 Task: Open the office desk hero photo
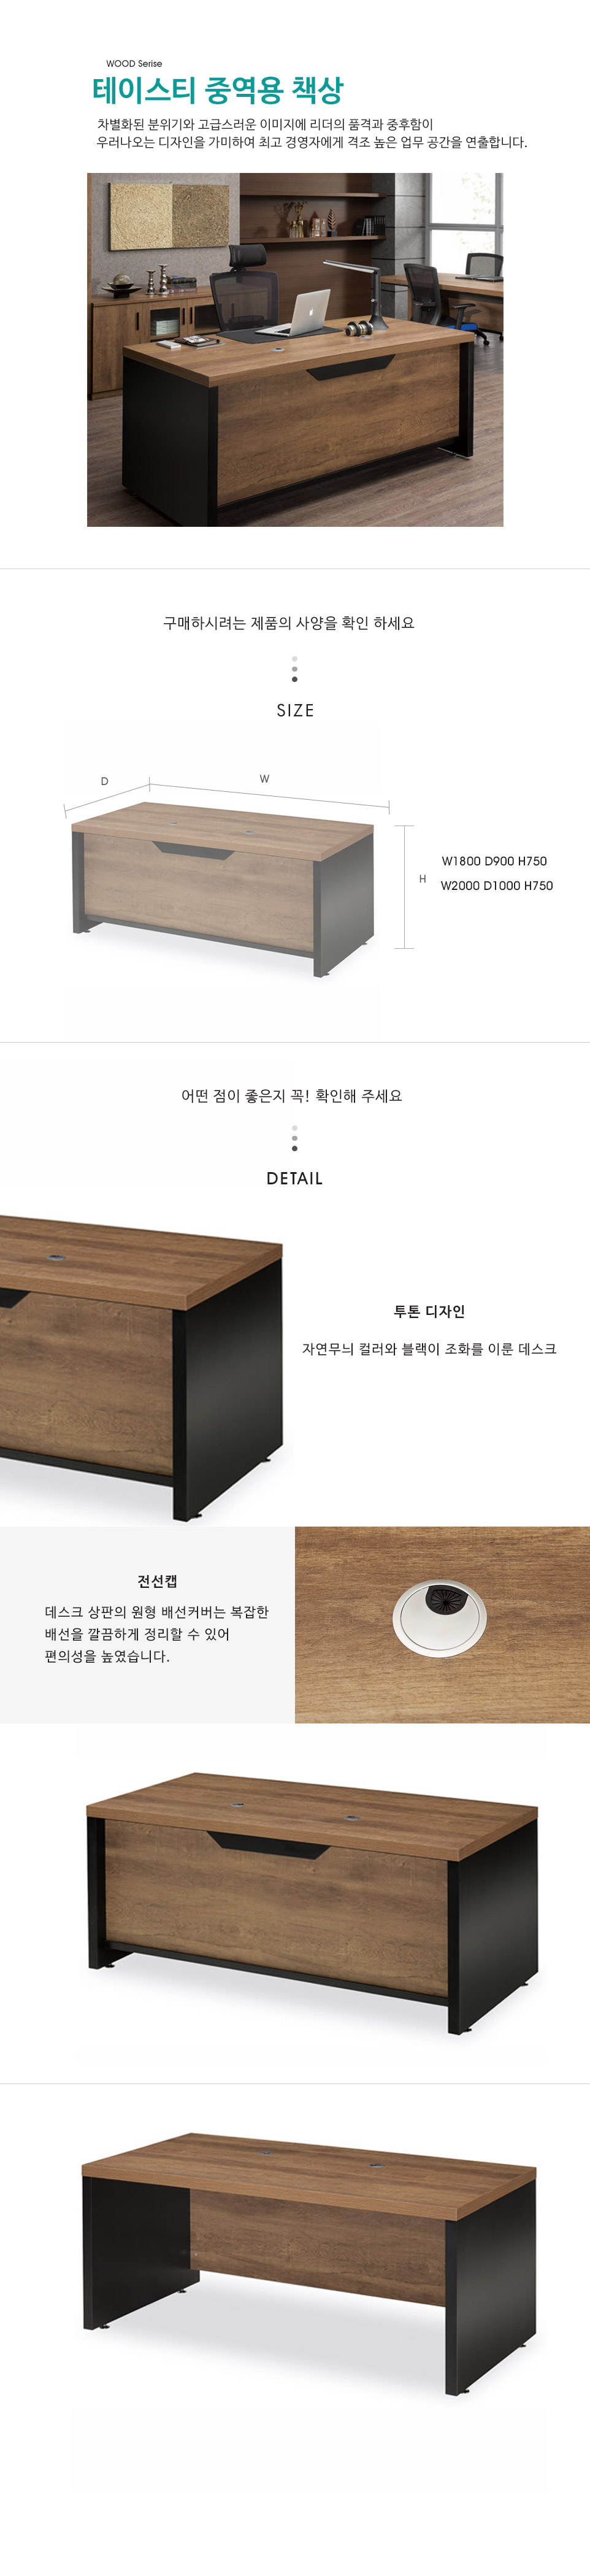[x=295, y=349]
